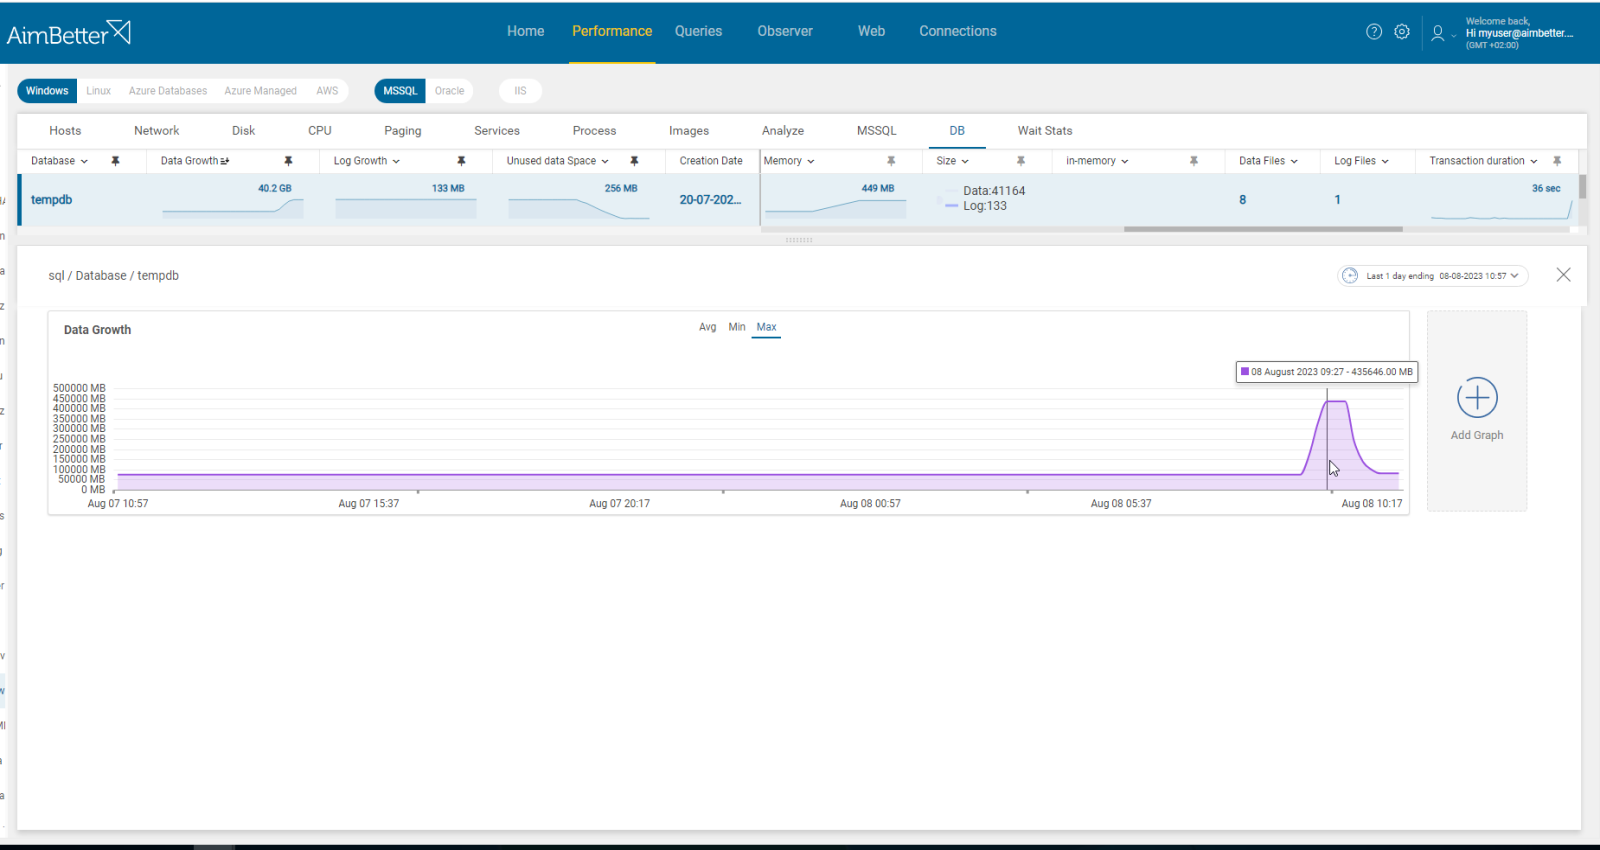This screenshot has width=1600, height=850.
Task: Pin the Size column
Action: (x=1021, y=161)
